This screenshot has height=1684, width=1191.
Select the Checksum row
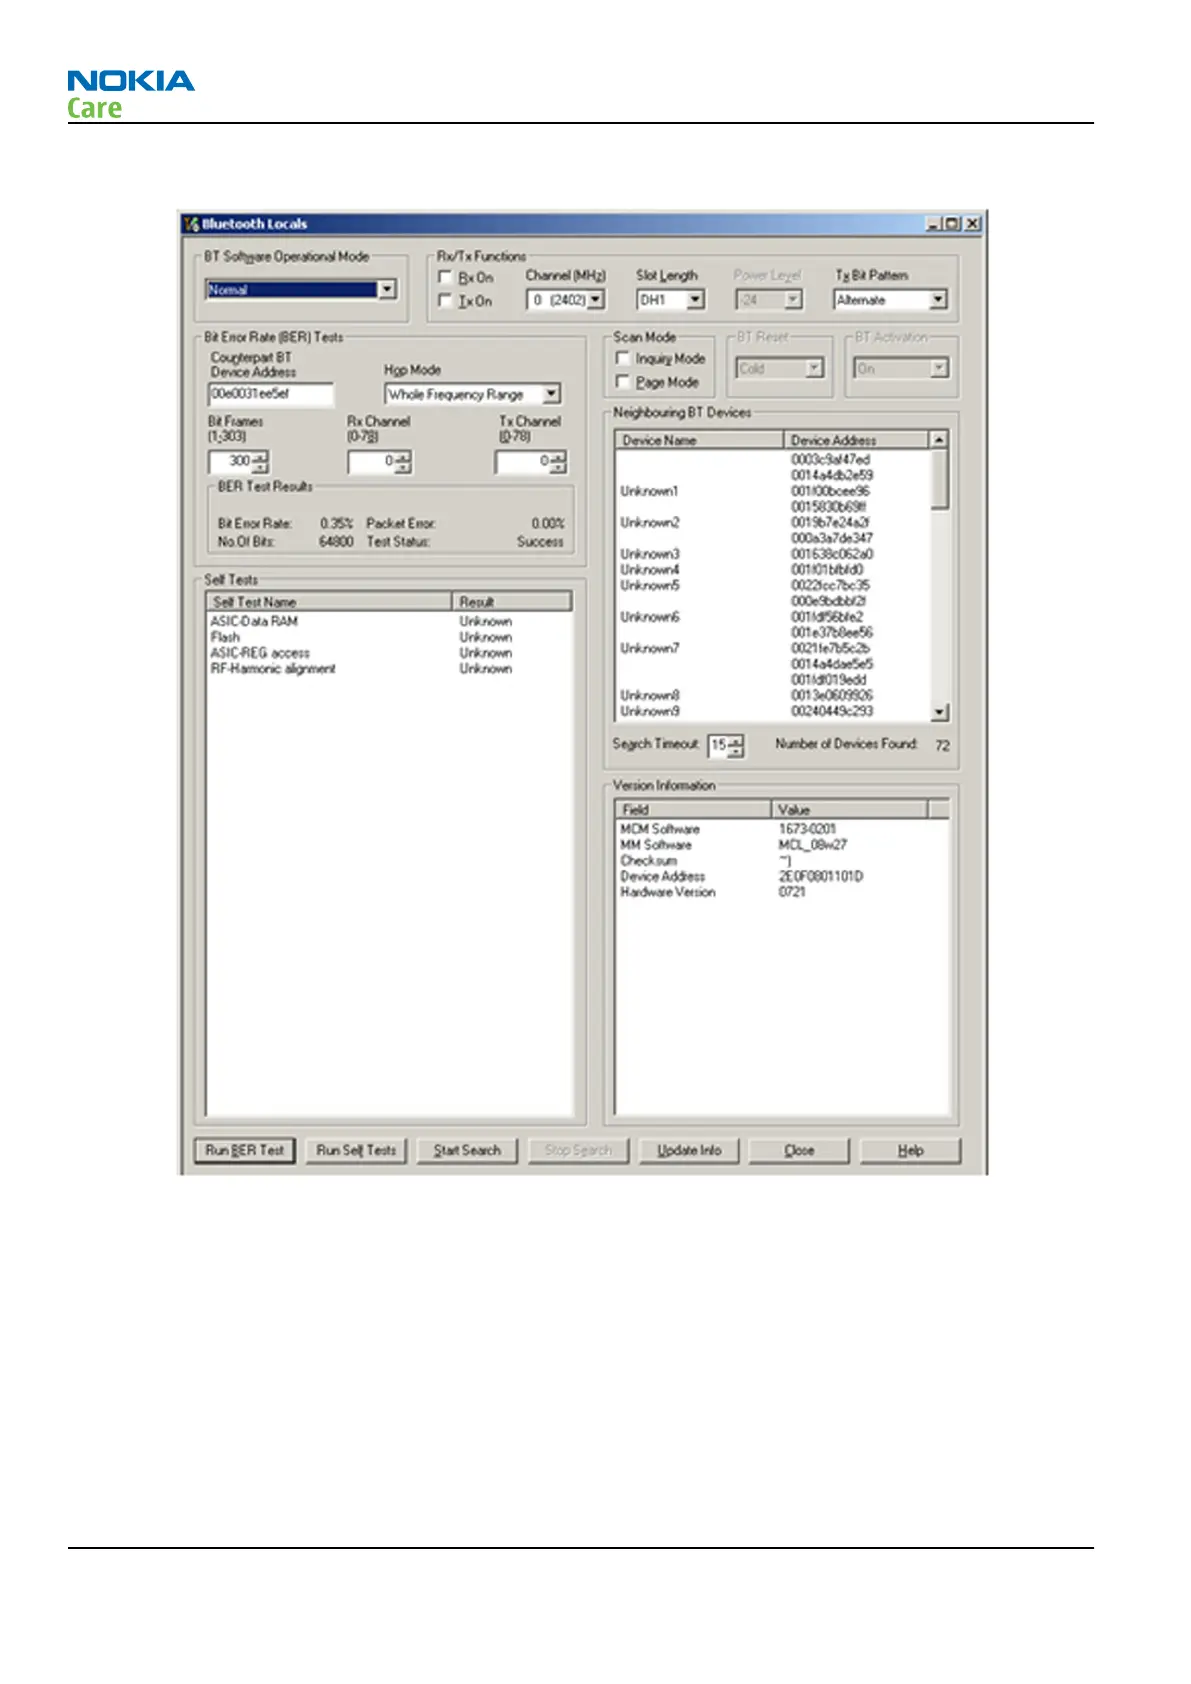point(782,861)
